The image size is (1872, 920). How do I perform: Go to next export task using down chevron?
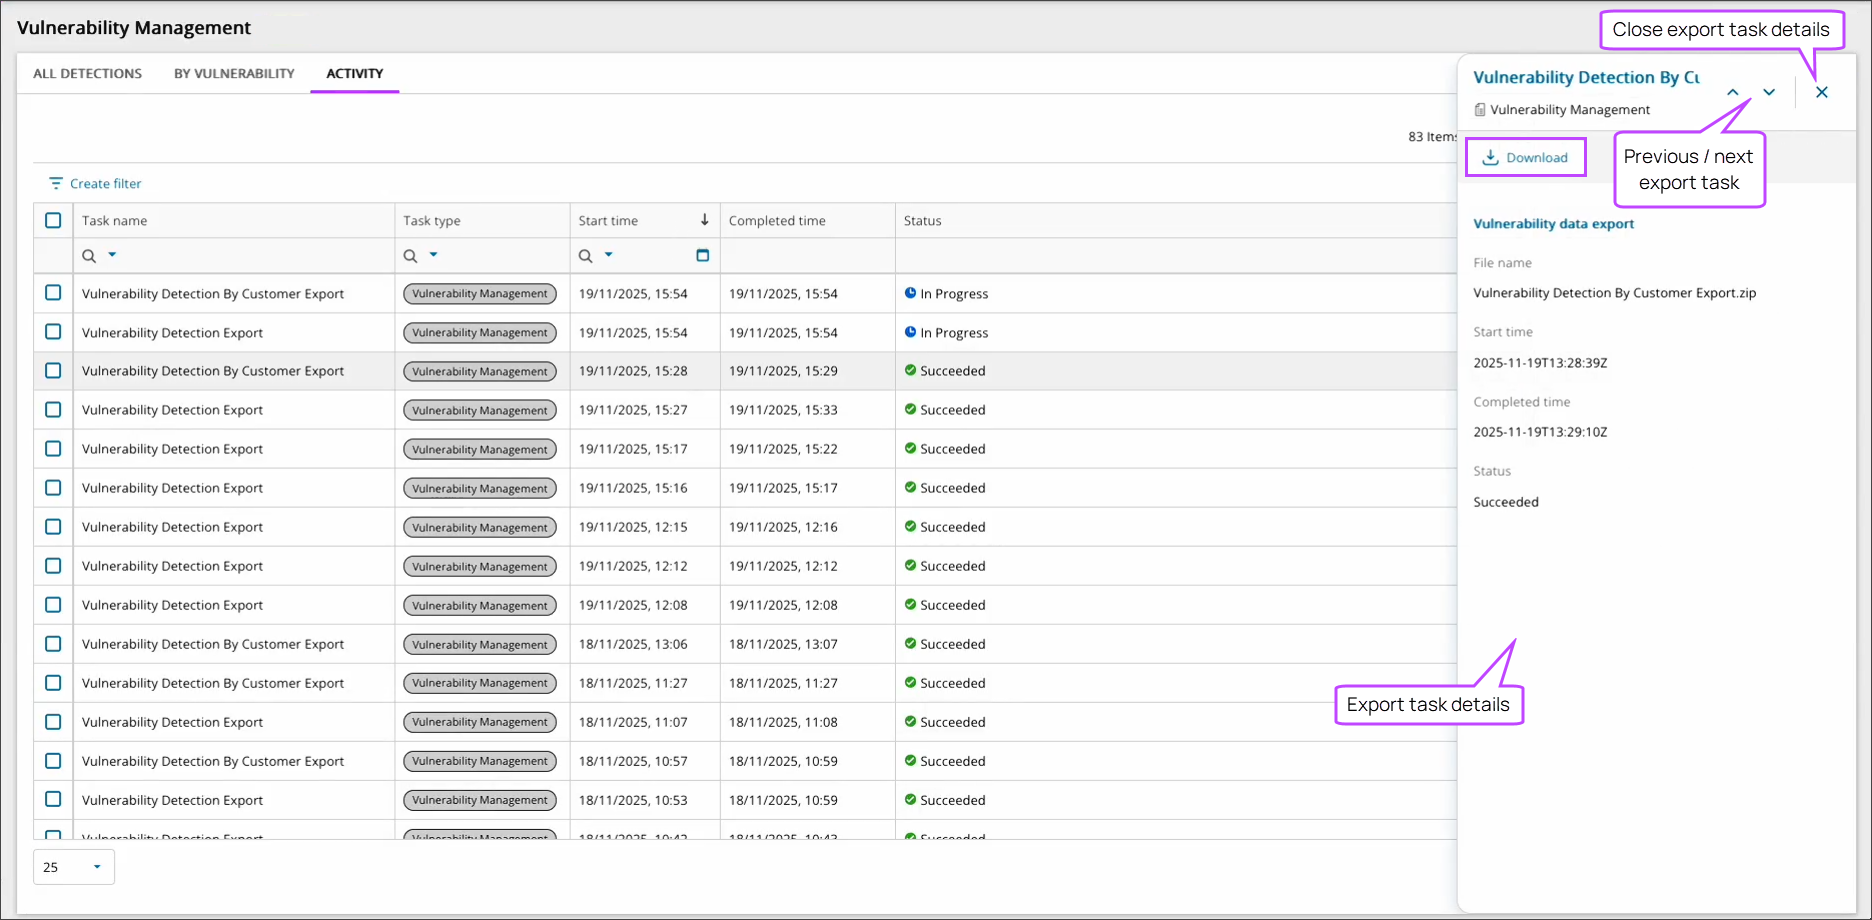point(1769,92)
